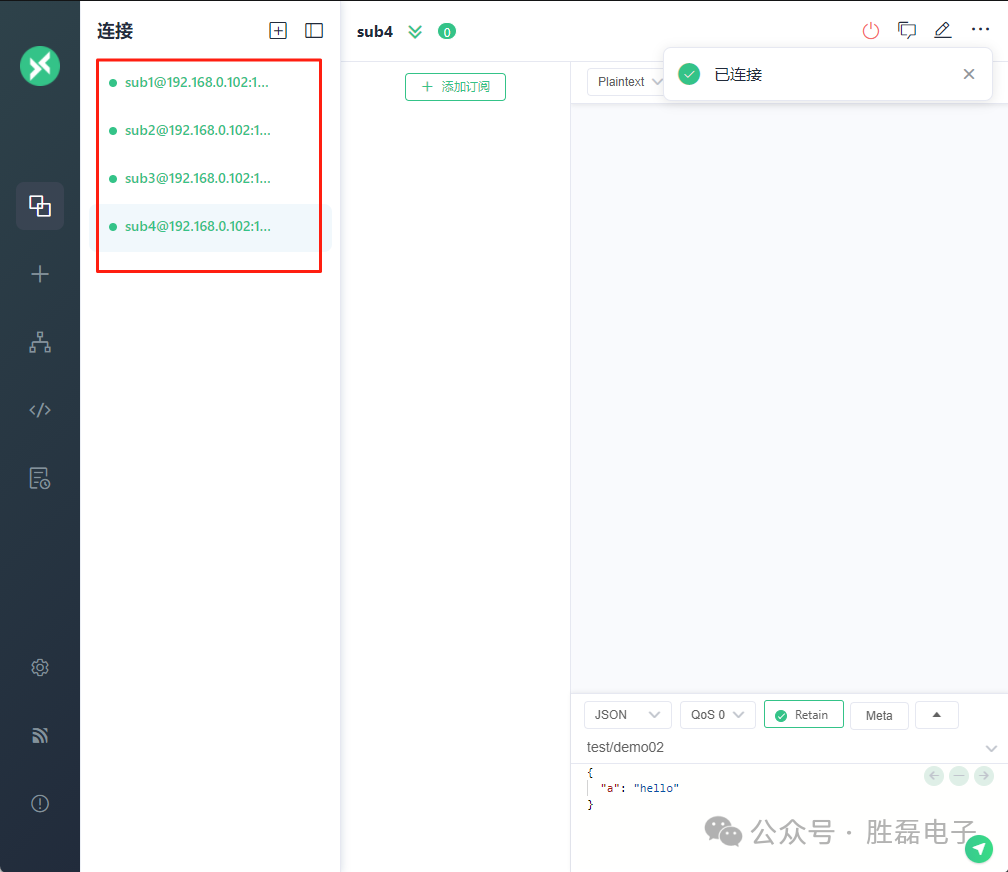The height and width of the screenshot is (872, 1008).
Task: Open the Log page icon
Action: [x=40, y=478]
